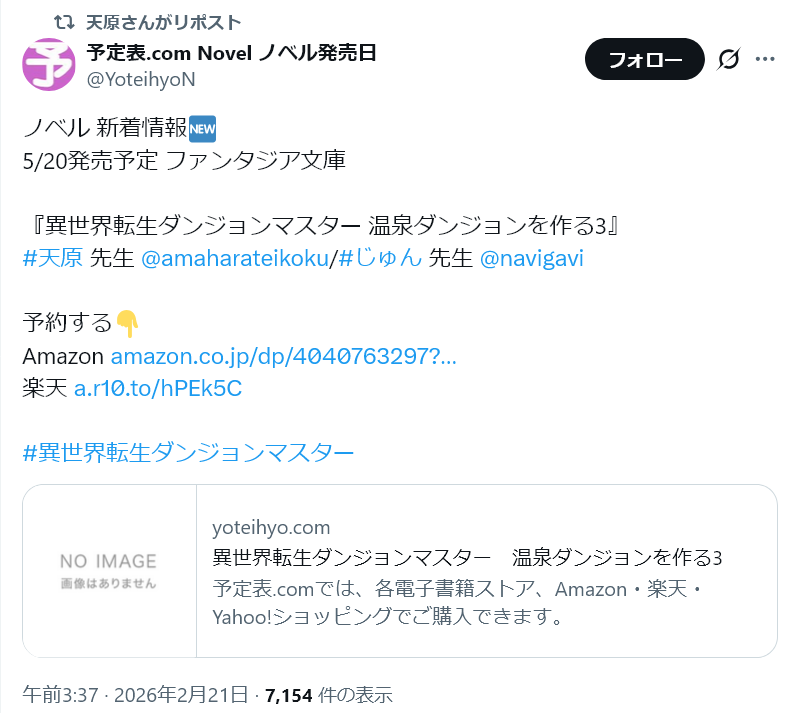Click the pointing-down hand emoji
Image resolution: width=798 pixels, height=713 pixels.
point(127,323)
